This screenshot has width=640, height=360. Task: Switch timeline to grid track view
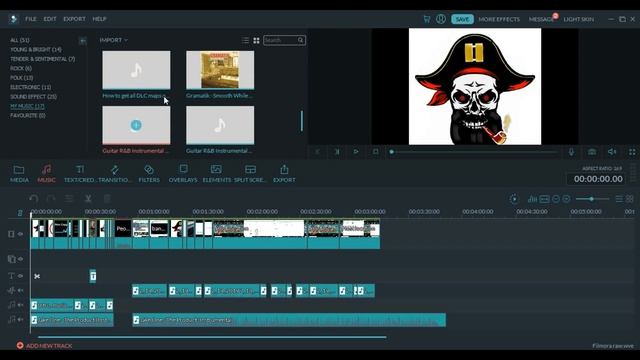pyautogui.click(x=630, y=199)
